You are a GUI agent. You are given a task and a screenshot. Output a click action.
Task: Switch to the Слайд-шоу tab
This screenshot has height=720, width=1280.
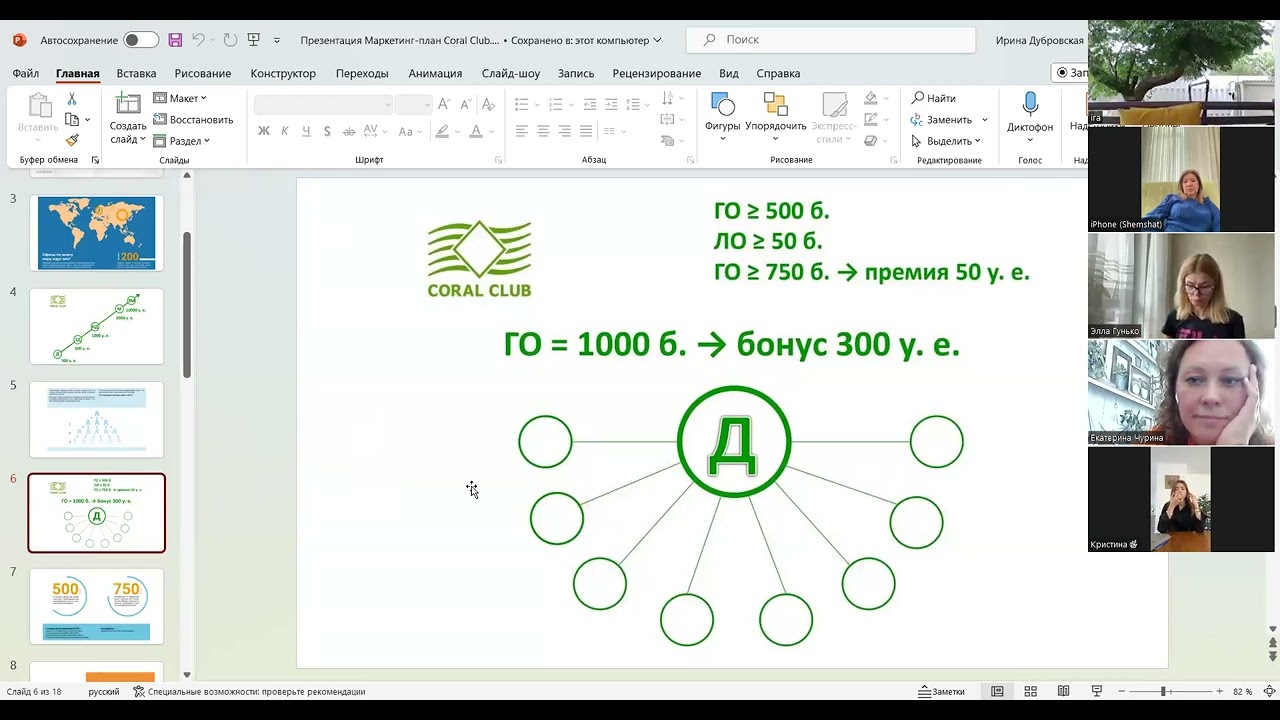(511, 73)
